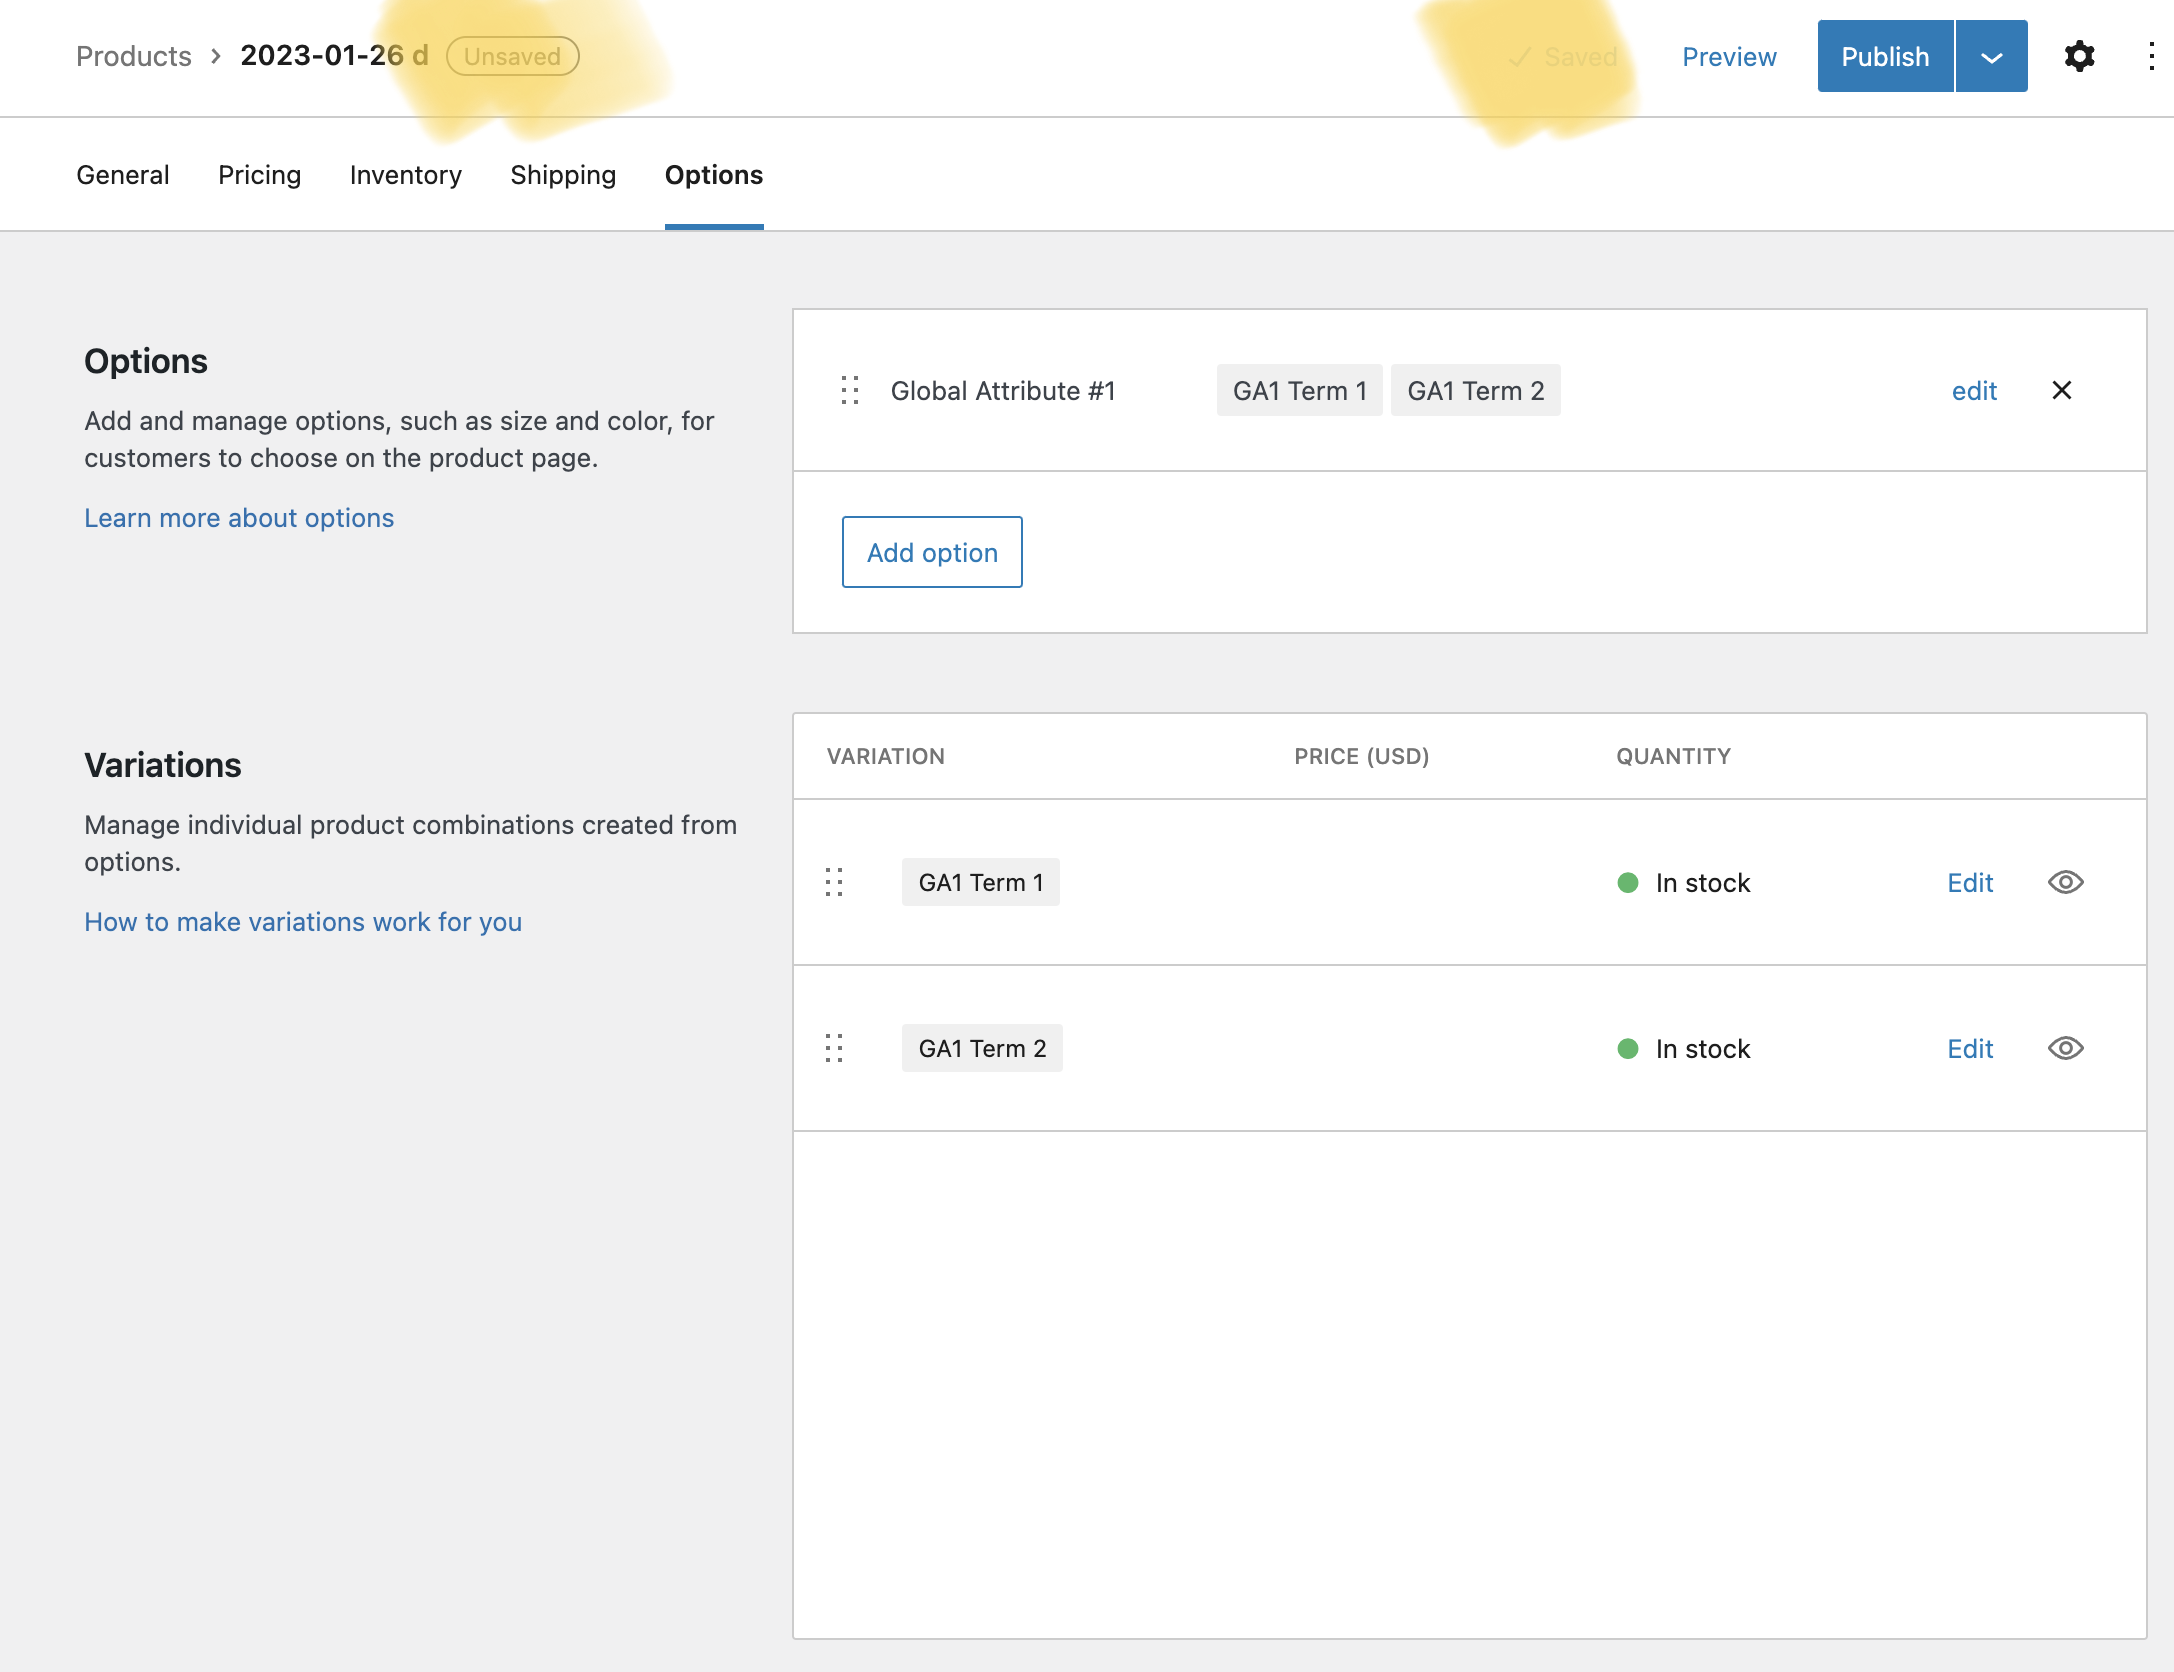Select the Shipping tab
The image size is (2174, 1672).
[x=562, y=175]
